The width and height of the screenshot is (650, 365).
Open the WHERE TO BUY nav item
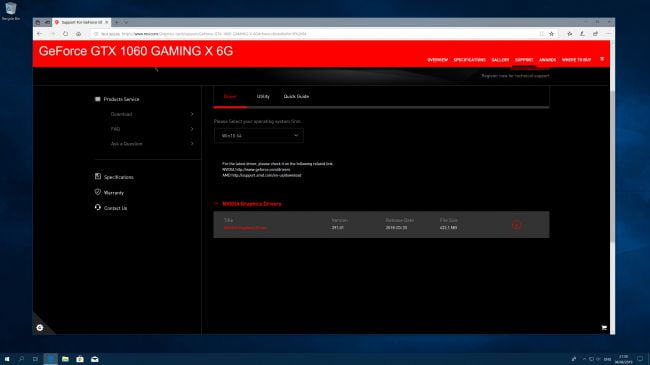coord(576,60)
